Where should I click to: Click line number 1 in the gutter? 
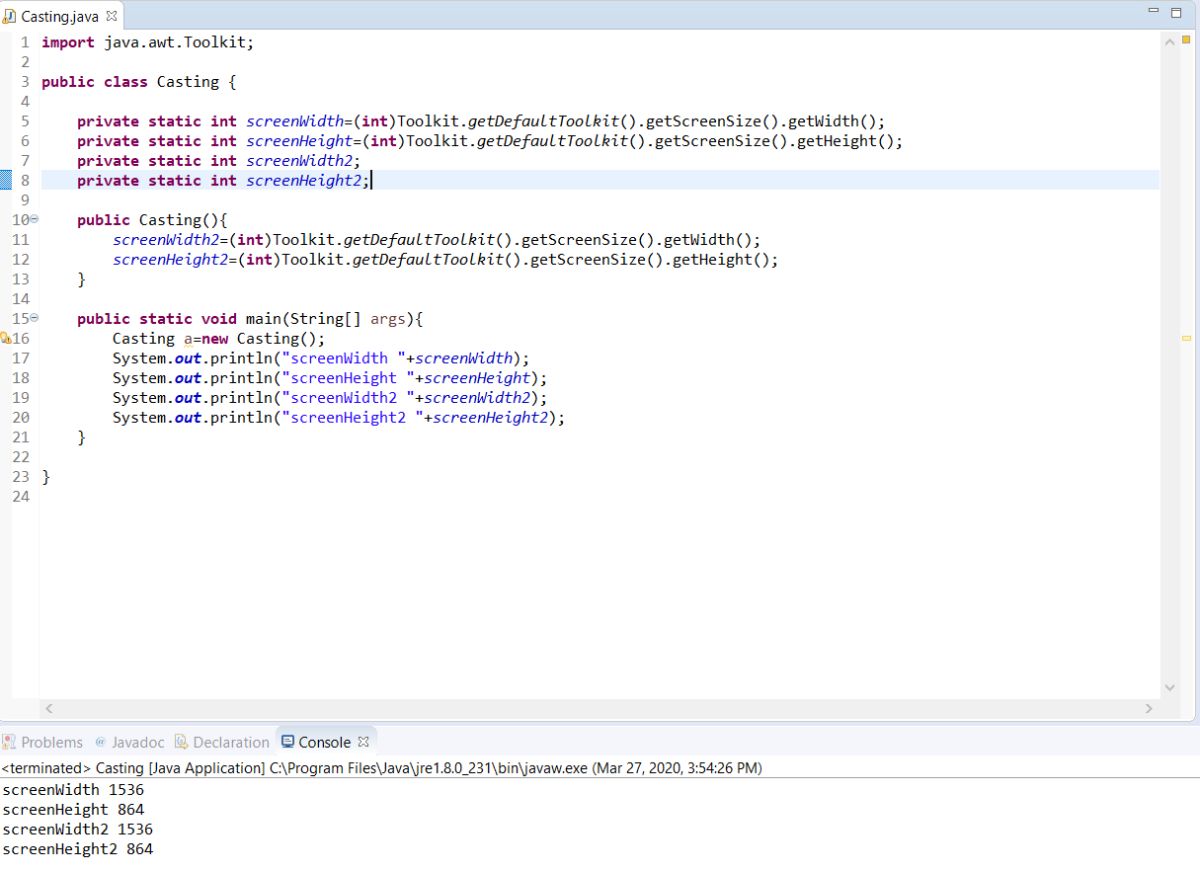(x=23, y=42)
